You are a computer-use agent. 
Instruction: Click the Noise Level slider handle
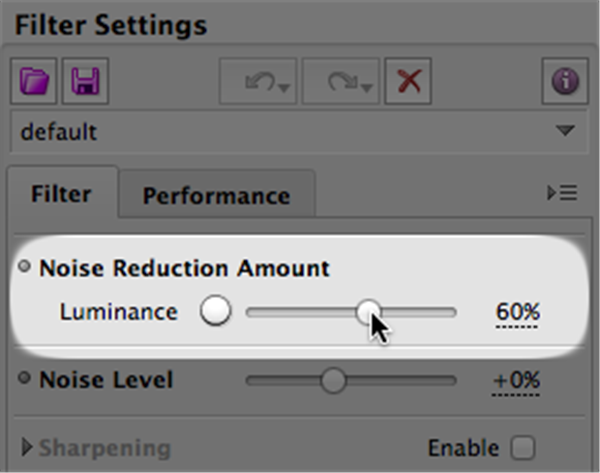point(332,380)
